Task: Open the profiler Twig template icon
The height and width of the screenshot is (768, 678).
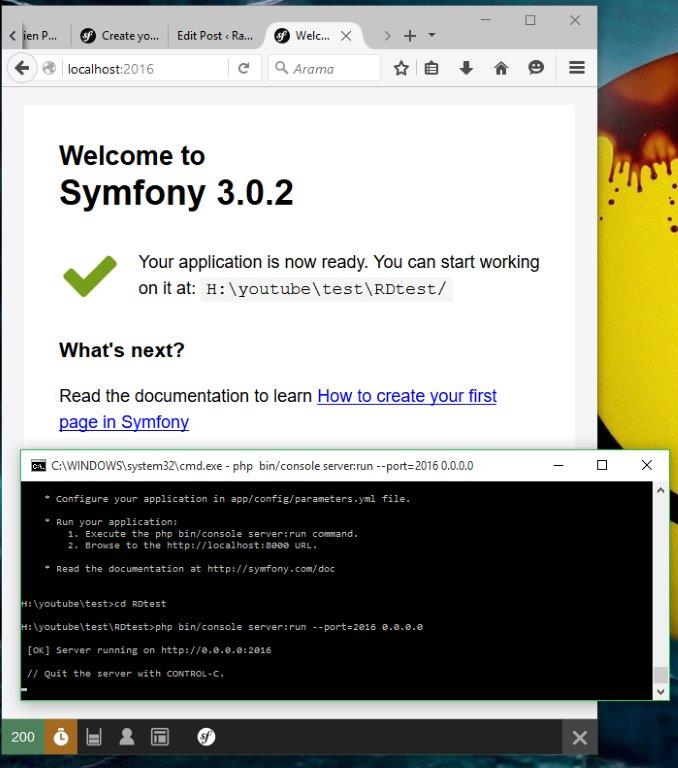Action: point(160,737)
